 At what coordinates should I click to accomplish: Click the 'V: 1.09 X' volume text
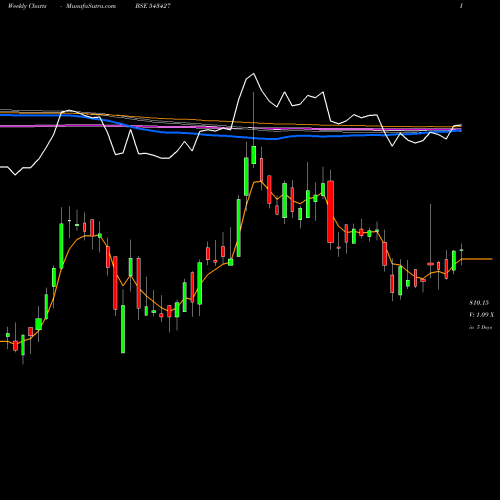(x=481, y=315)
